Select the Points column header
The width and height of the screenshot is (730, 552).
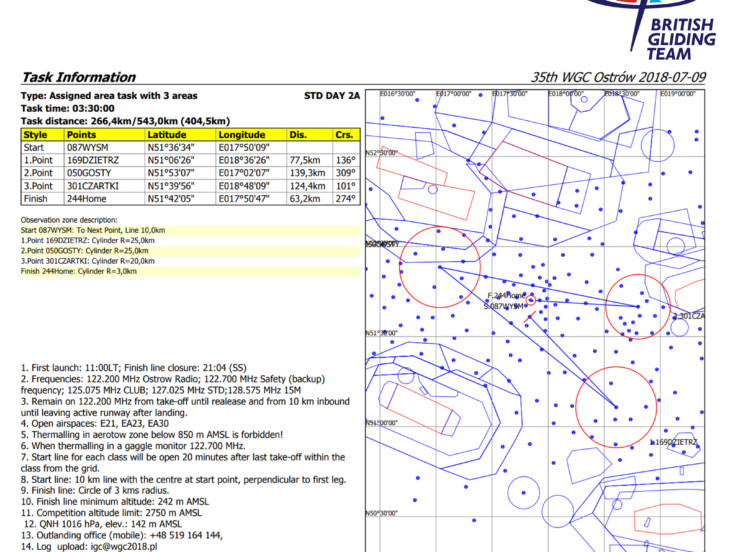pyautogui.click(x=82, y=134)
